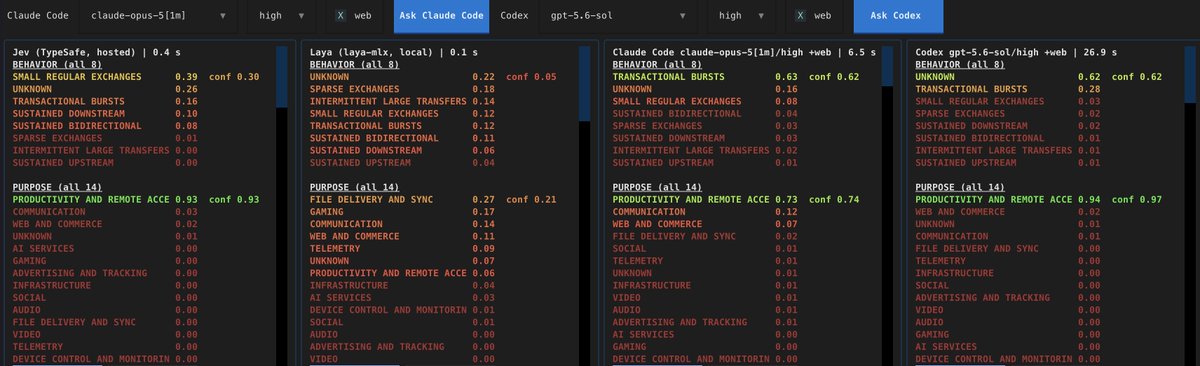Click 'conf 0.05' in the Laya panel
This screenshot has width=1200, height=366.
[531, 76]
